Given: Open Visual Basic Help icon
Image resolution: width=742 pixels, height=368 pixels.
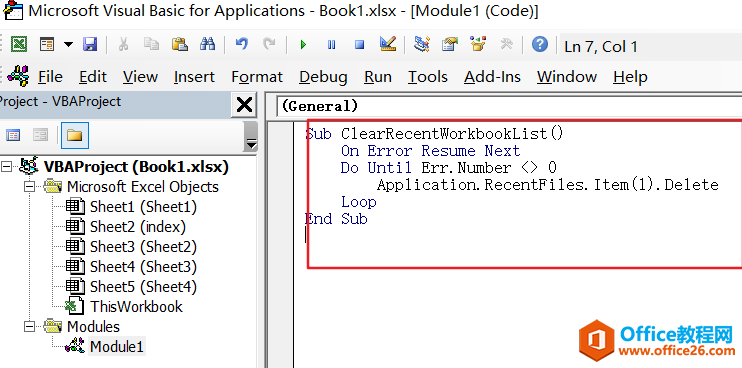Looking at the screenshot, I should (539, 45).
